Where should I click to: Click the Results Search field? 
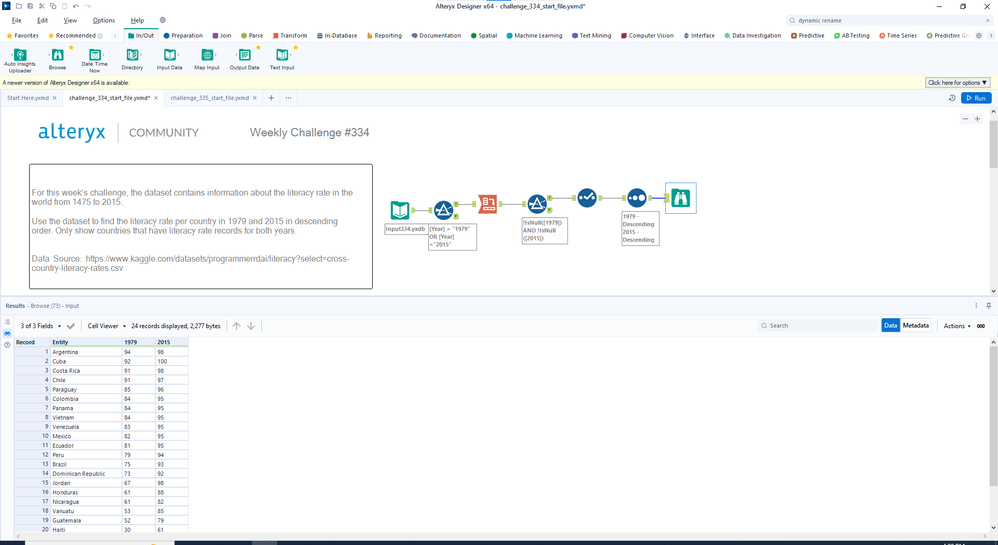(817, 325)
